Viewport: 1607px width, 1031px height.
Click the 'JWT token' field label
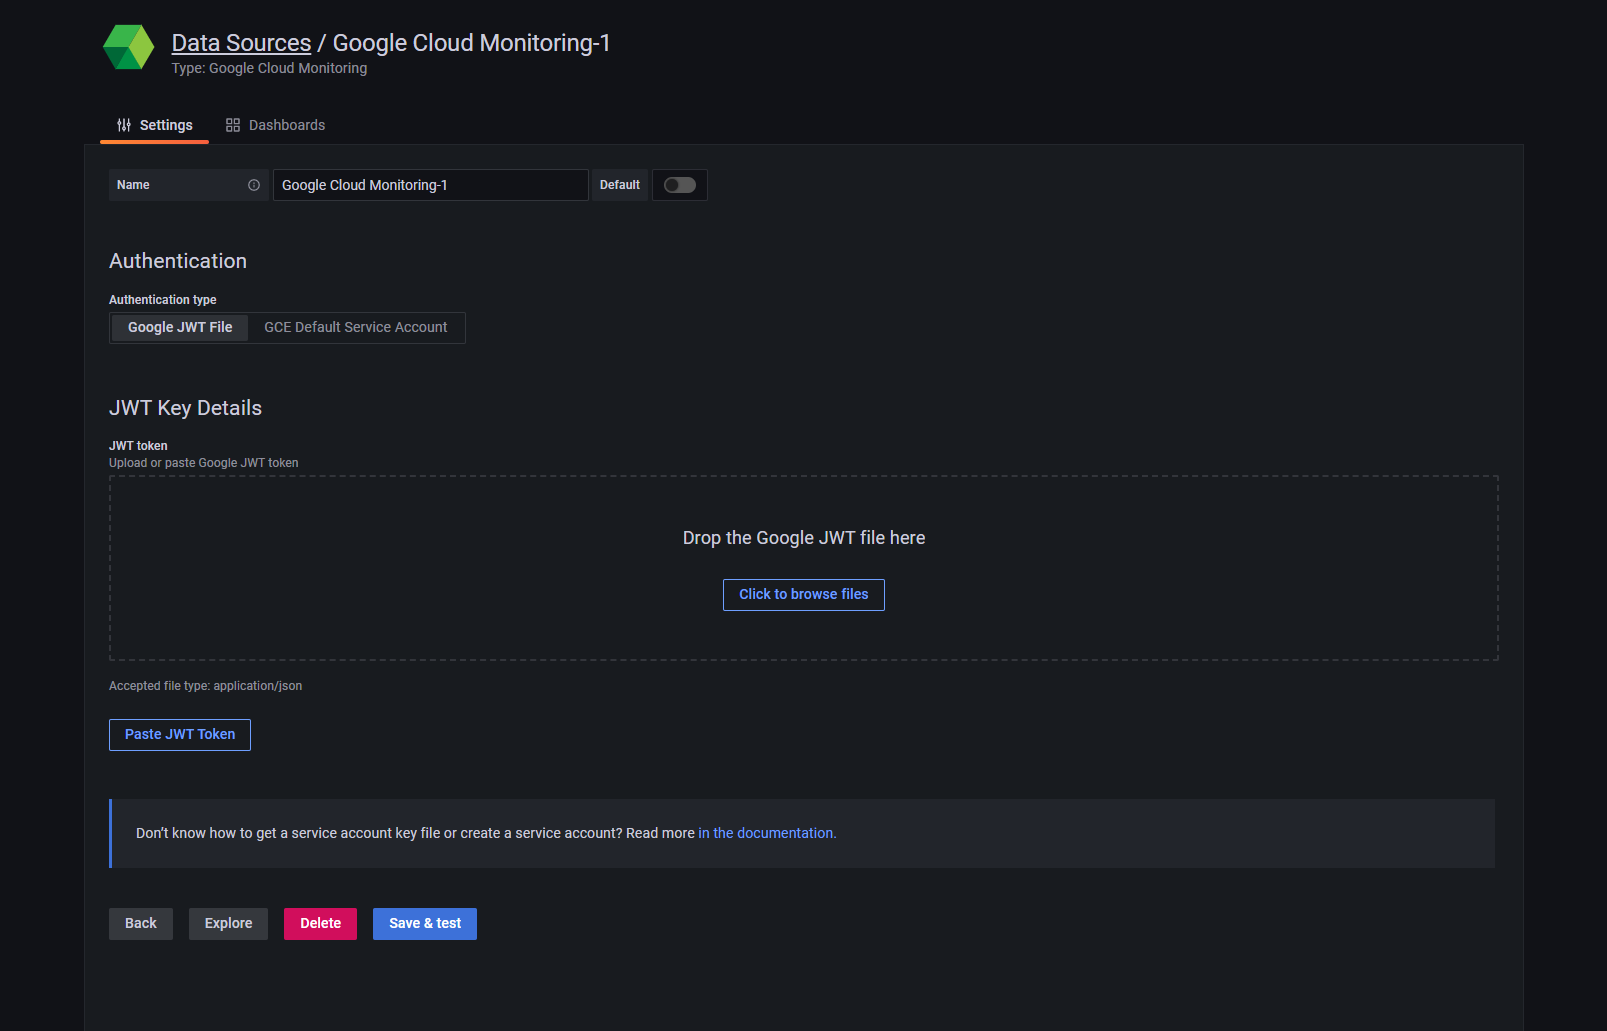coord(138,446)
